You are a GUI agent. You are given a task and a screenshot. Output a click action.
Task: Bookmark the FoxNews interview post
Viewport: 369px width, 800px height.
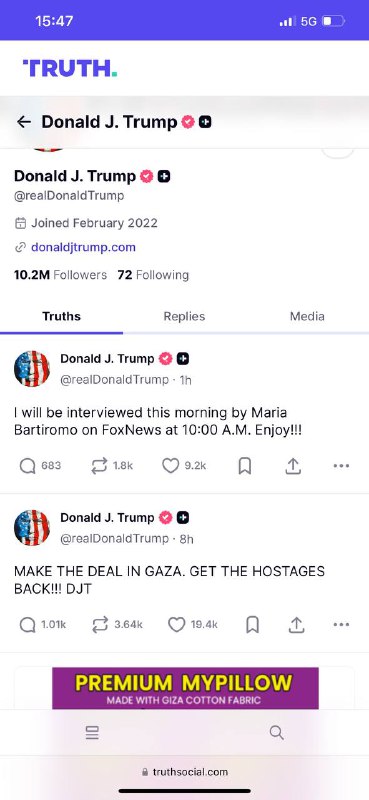tap(245, 465)
